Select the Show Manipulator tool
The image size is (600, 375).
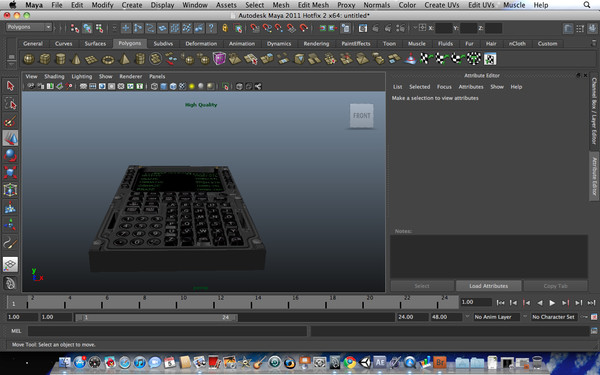tap(10, 225)
